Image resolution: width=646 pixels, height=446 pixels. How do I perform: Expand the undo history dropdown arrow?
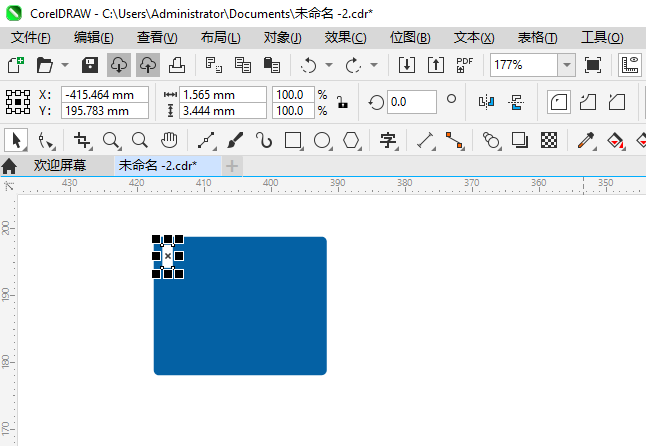point(329,65)
